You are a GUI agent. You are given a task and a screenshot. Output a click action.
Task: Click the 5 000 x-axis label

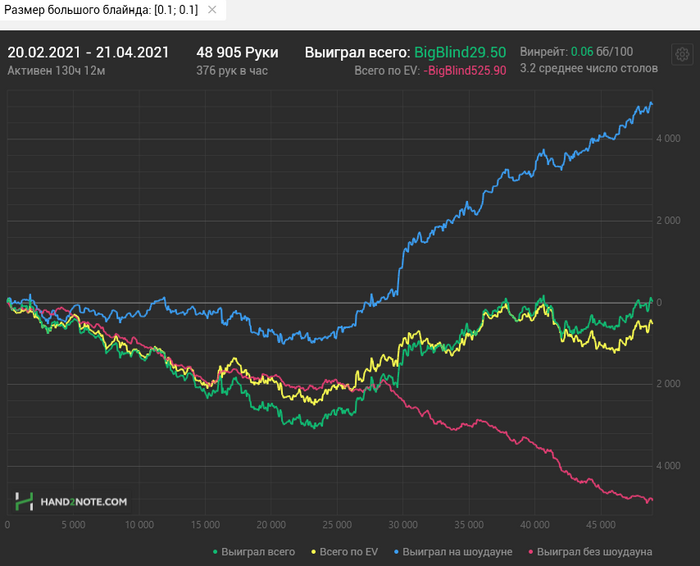tap(73, 525)
